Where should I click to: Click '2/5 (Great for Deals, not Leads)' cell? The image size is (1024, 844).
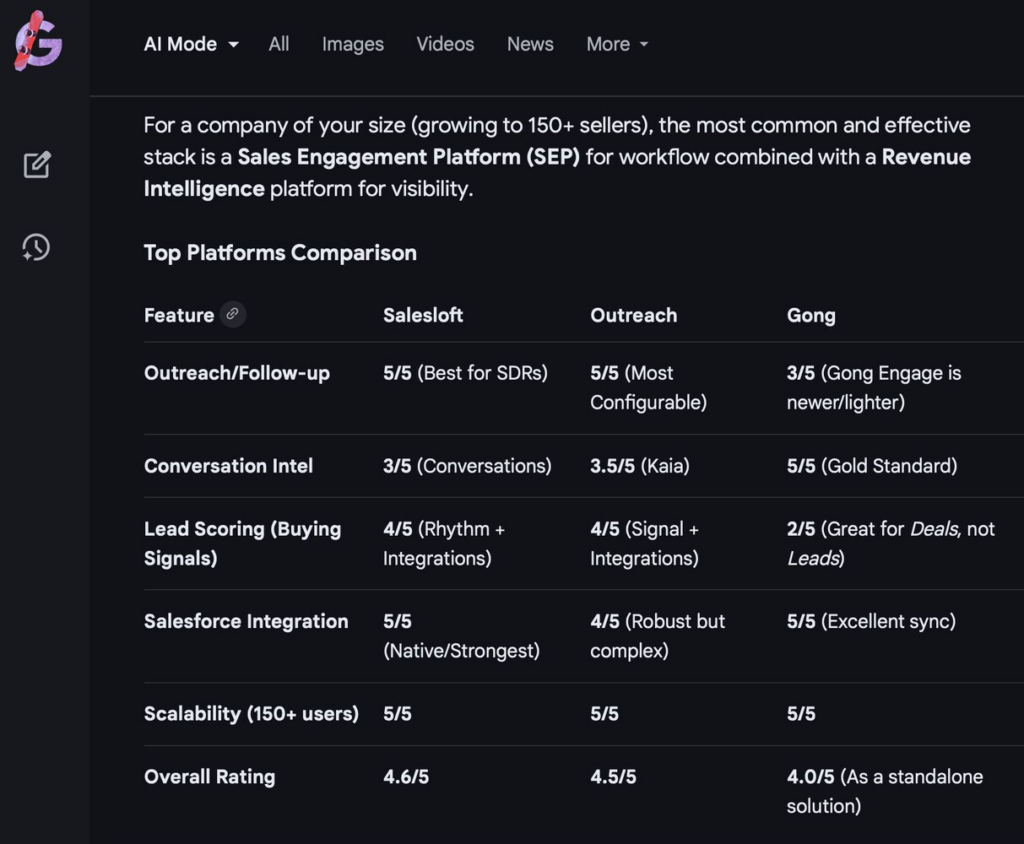pos(891,544)
